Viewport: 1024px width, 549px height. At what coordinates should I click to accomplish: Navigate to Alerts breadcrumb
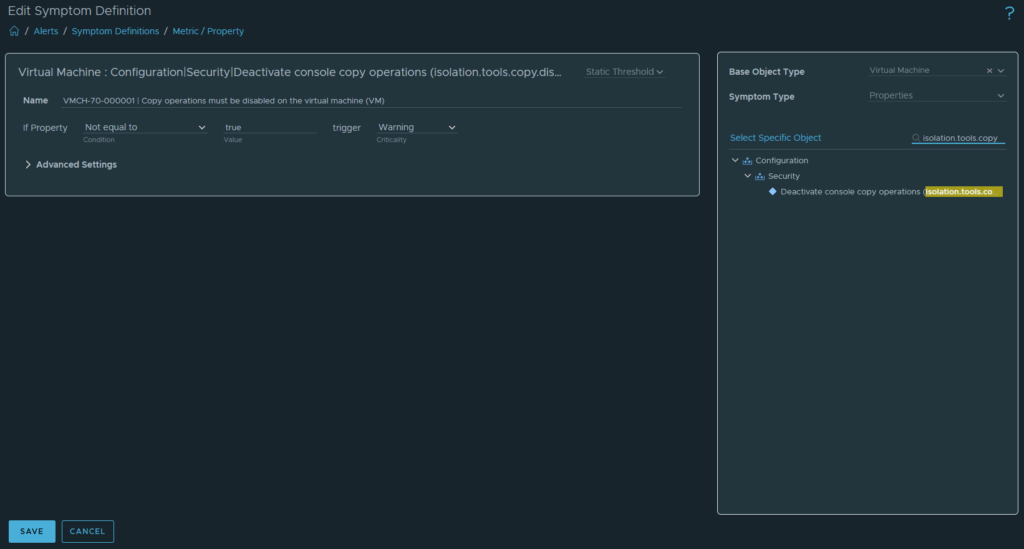46,31
